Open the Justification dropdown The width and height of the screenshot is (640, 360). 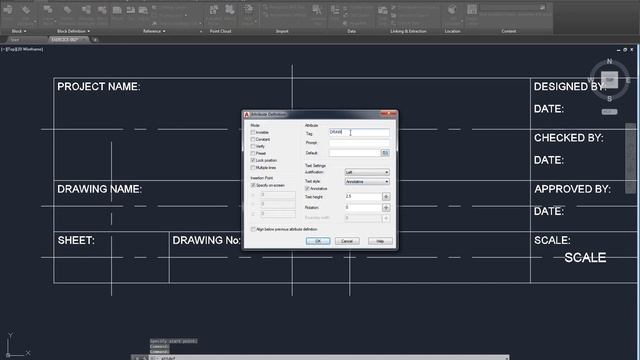tap(367, 172)
